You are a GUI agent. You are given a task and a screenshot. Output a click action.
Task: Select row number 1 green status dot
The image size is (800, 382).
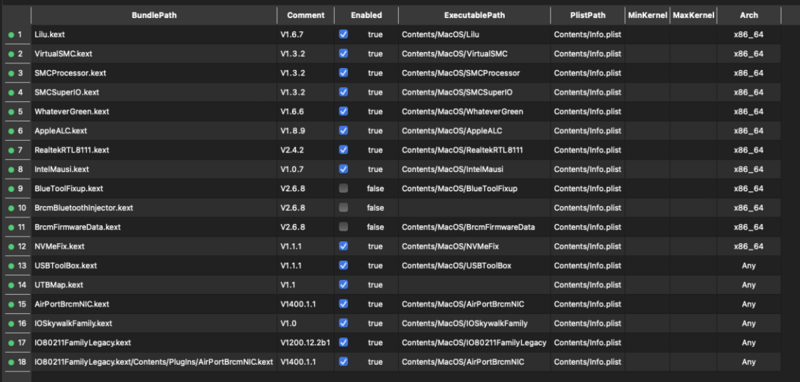pyautogui.click(x=10, y=35)
